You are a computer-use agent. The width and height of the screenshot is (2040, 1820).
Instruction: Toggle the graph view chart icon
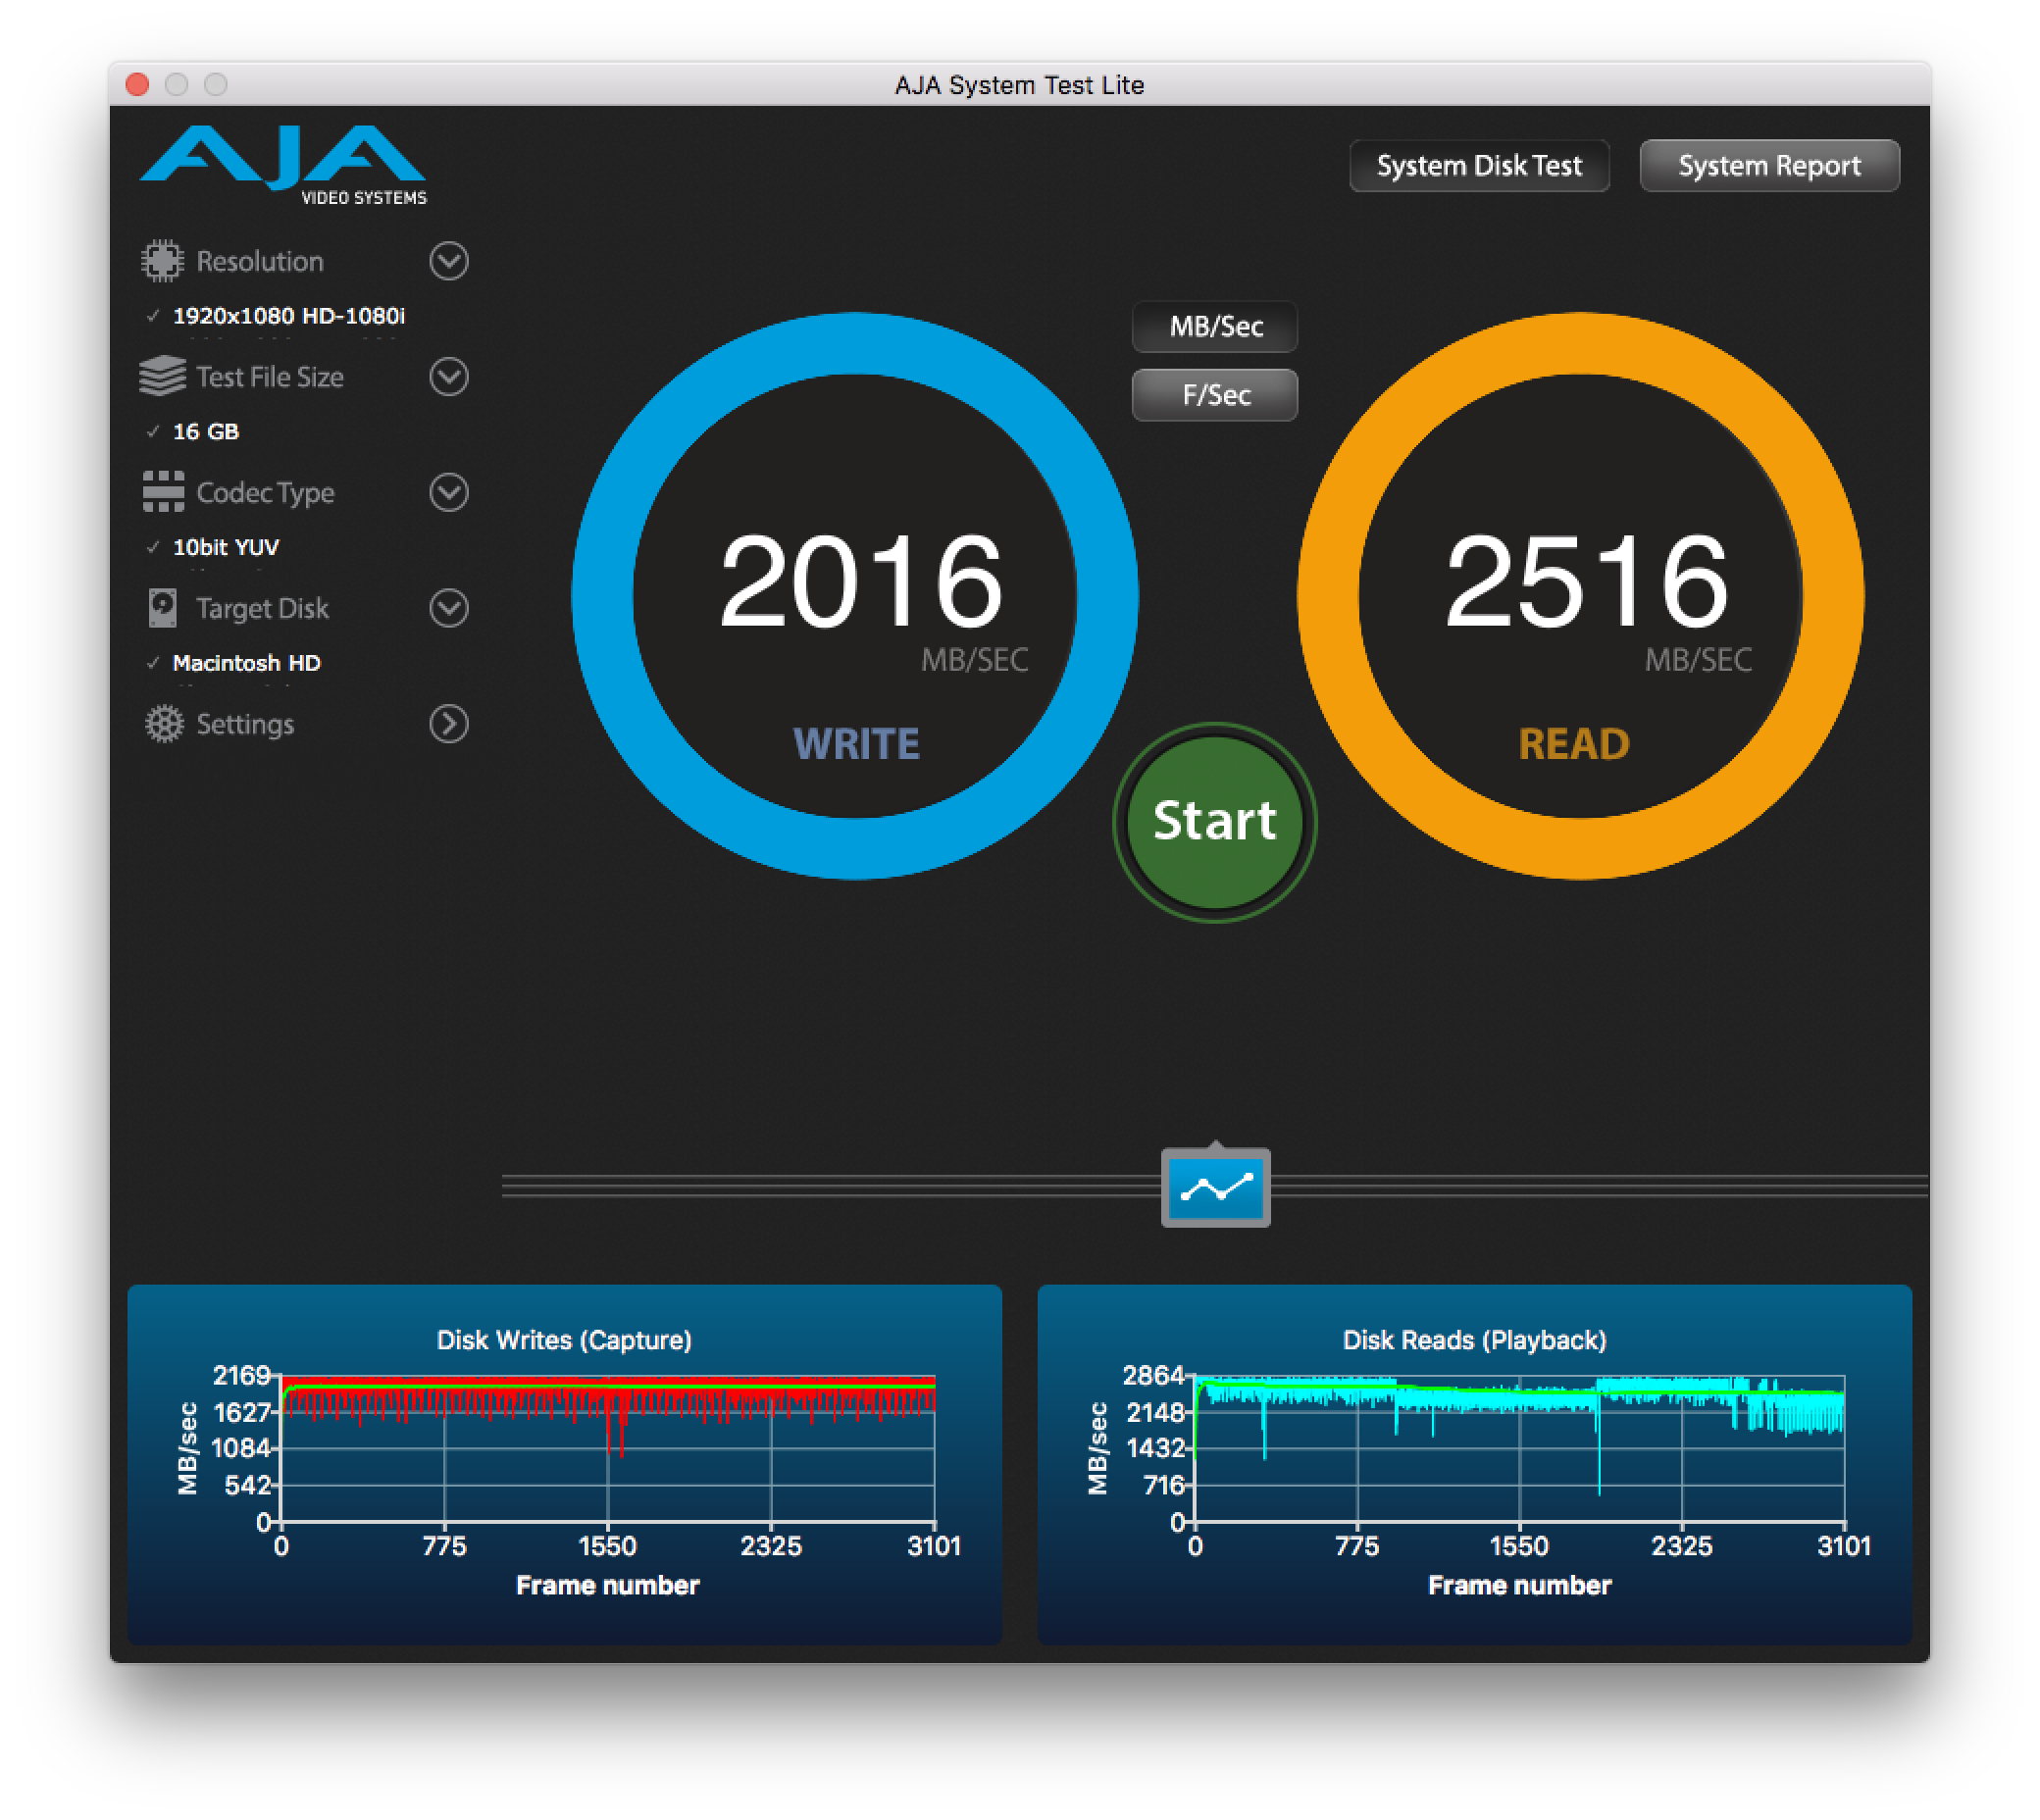1215,1188
